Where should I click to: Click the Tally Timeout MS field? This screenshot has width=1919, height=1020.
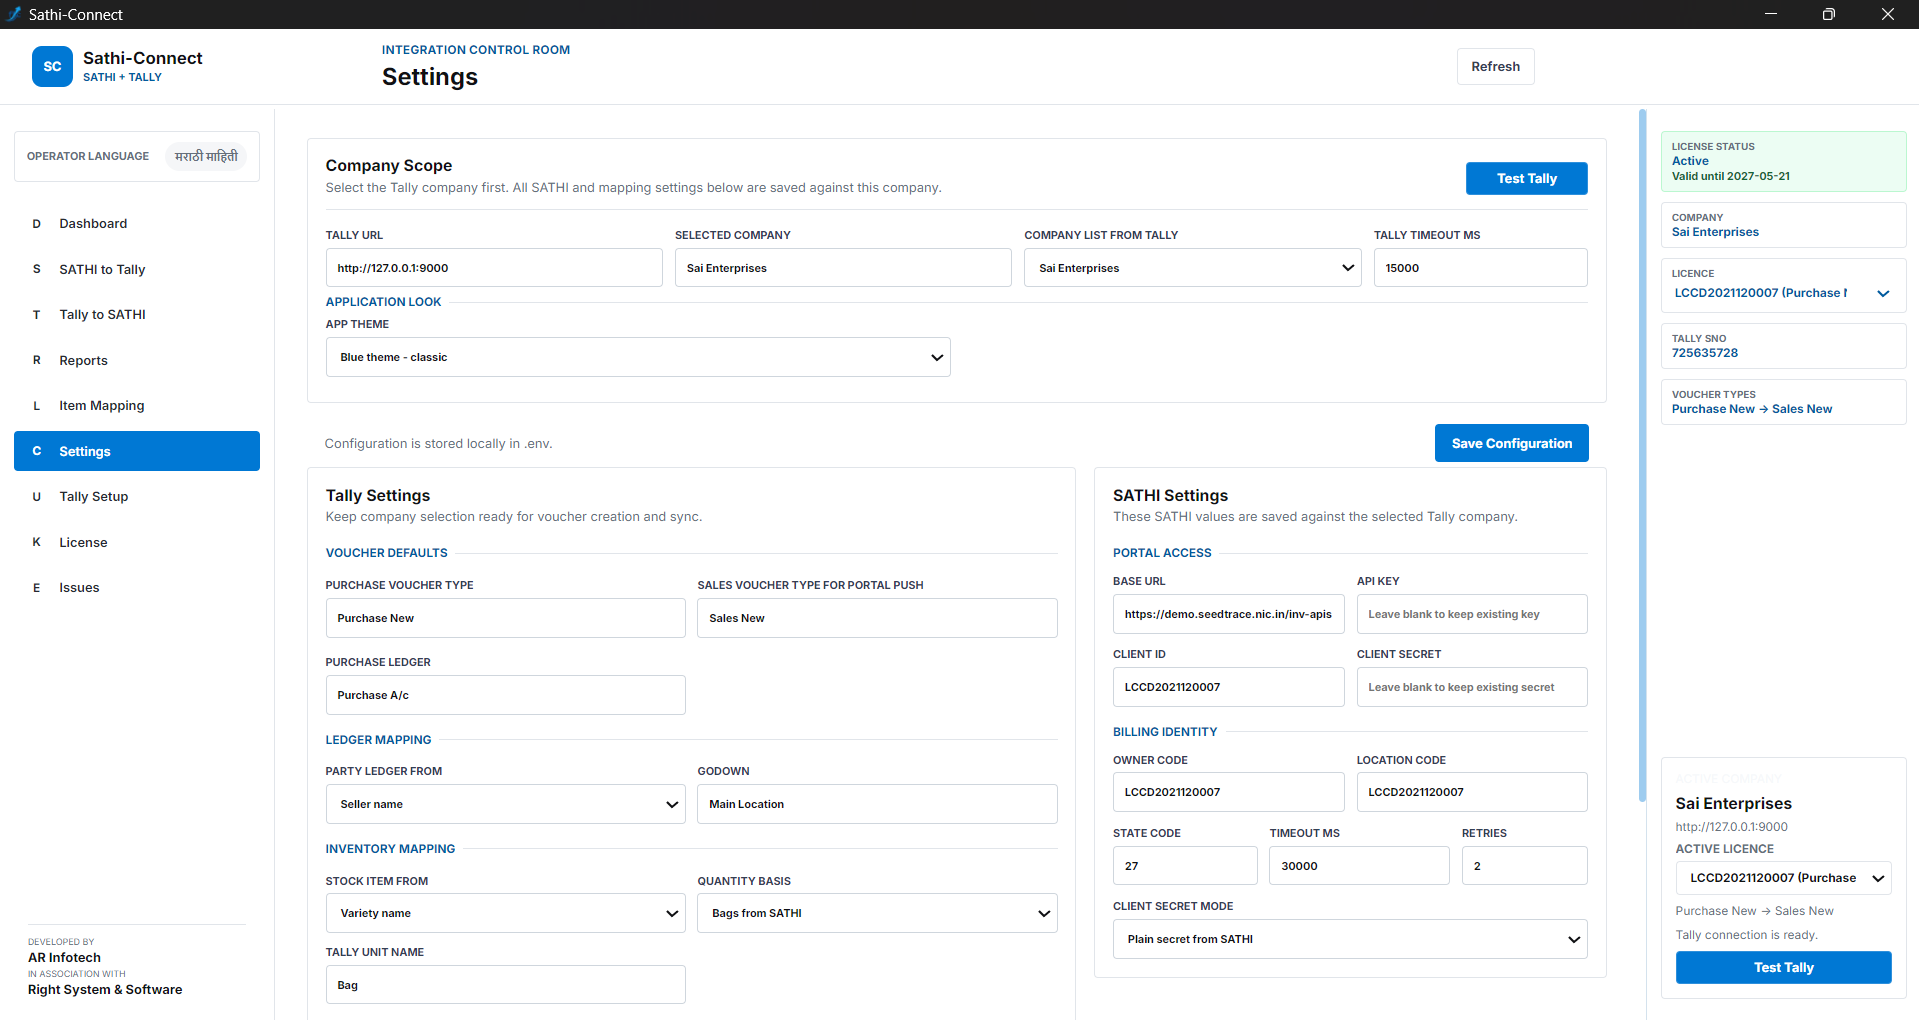point(1480,268)
